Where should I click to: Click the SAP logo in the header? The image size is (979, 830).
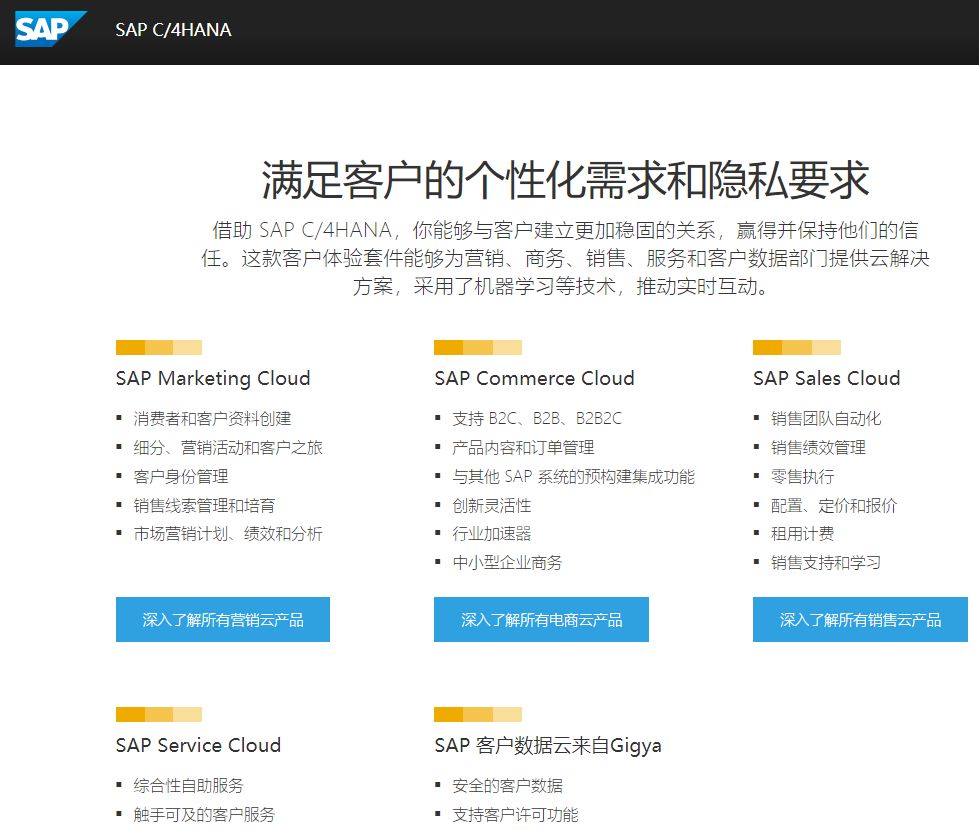(x=51, y=29)
